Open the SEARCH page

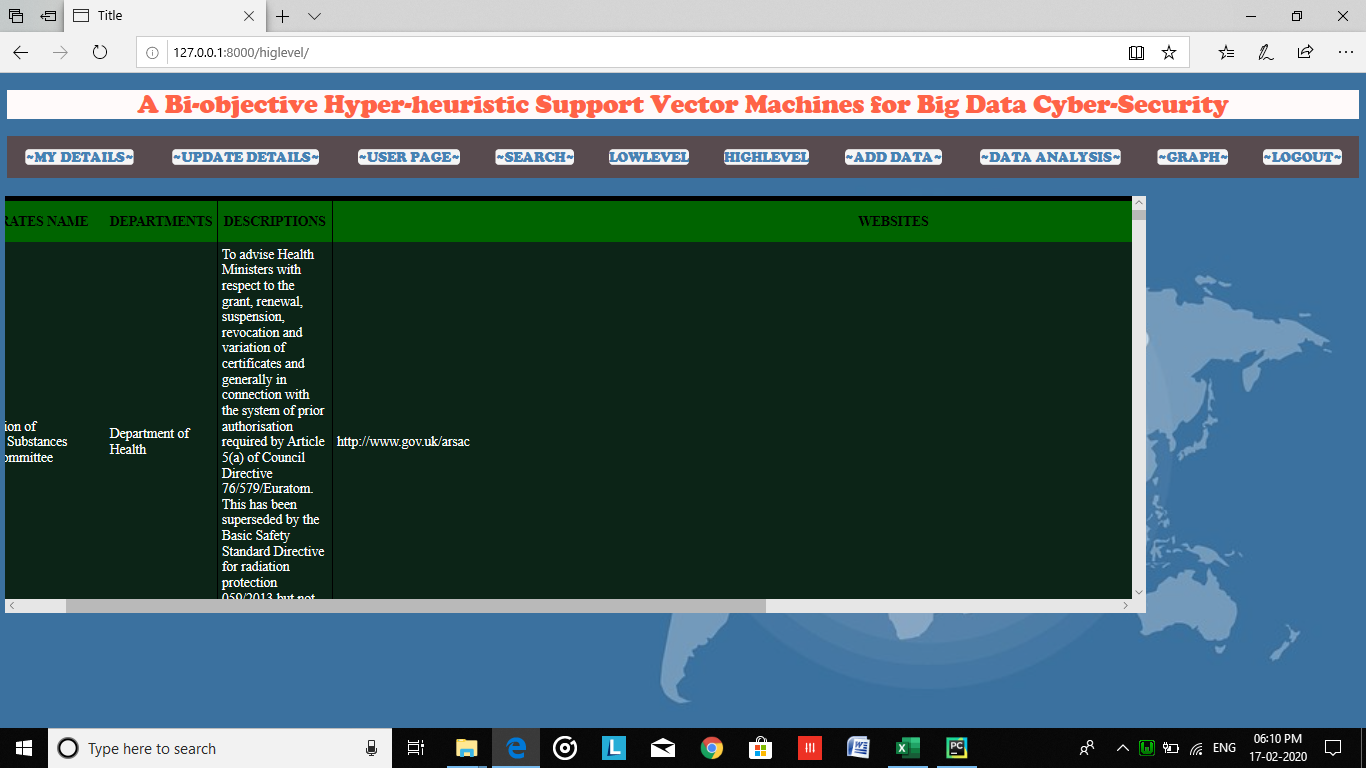point(535,157)
